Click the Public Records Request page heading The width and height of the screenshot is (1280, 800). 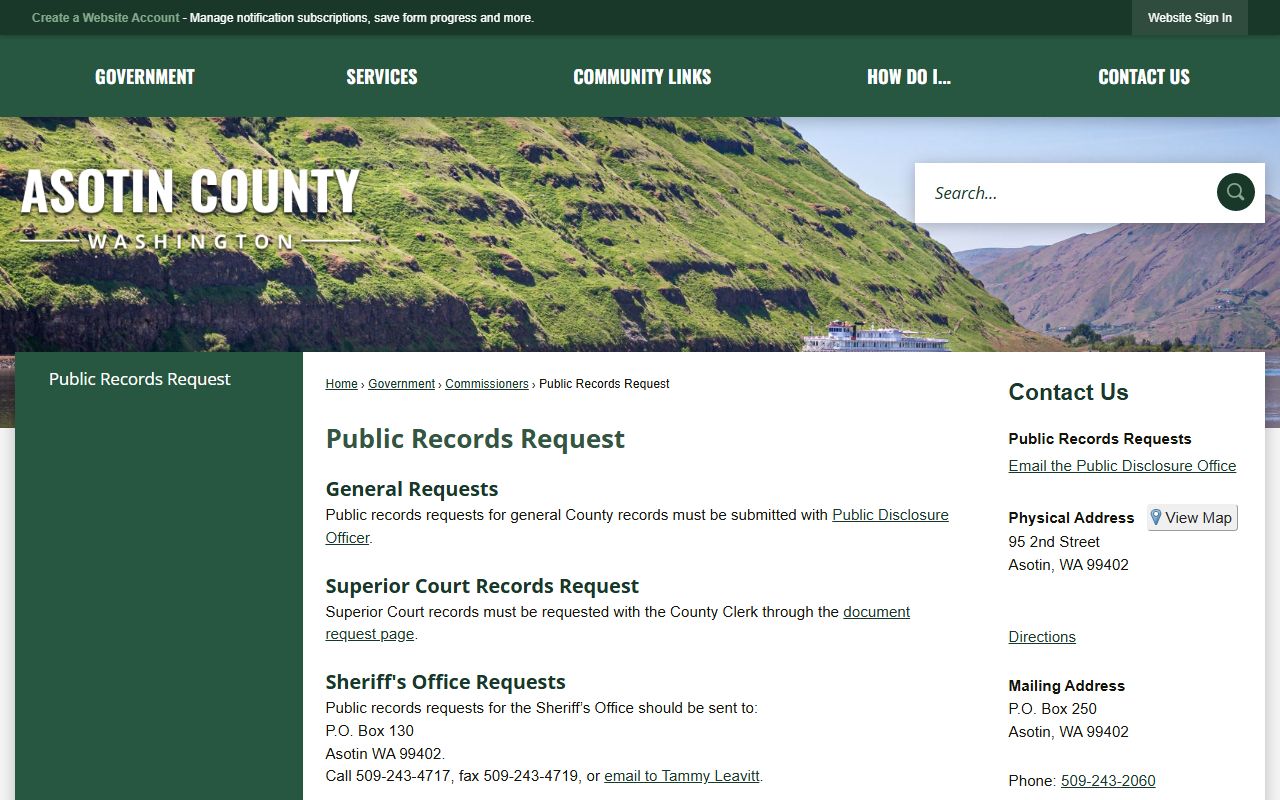click(475, 439)
